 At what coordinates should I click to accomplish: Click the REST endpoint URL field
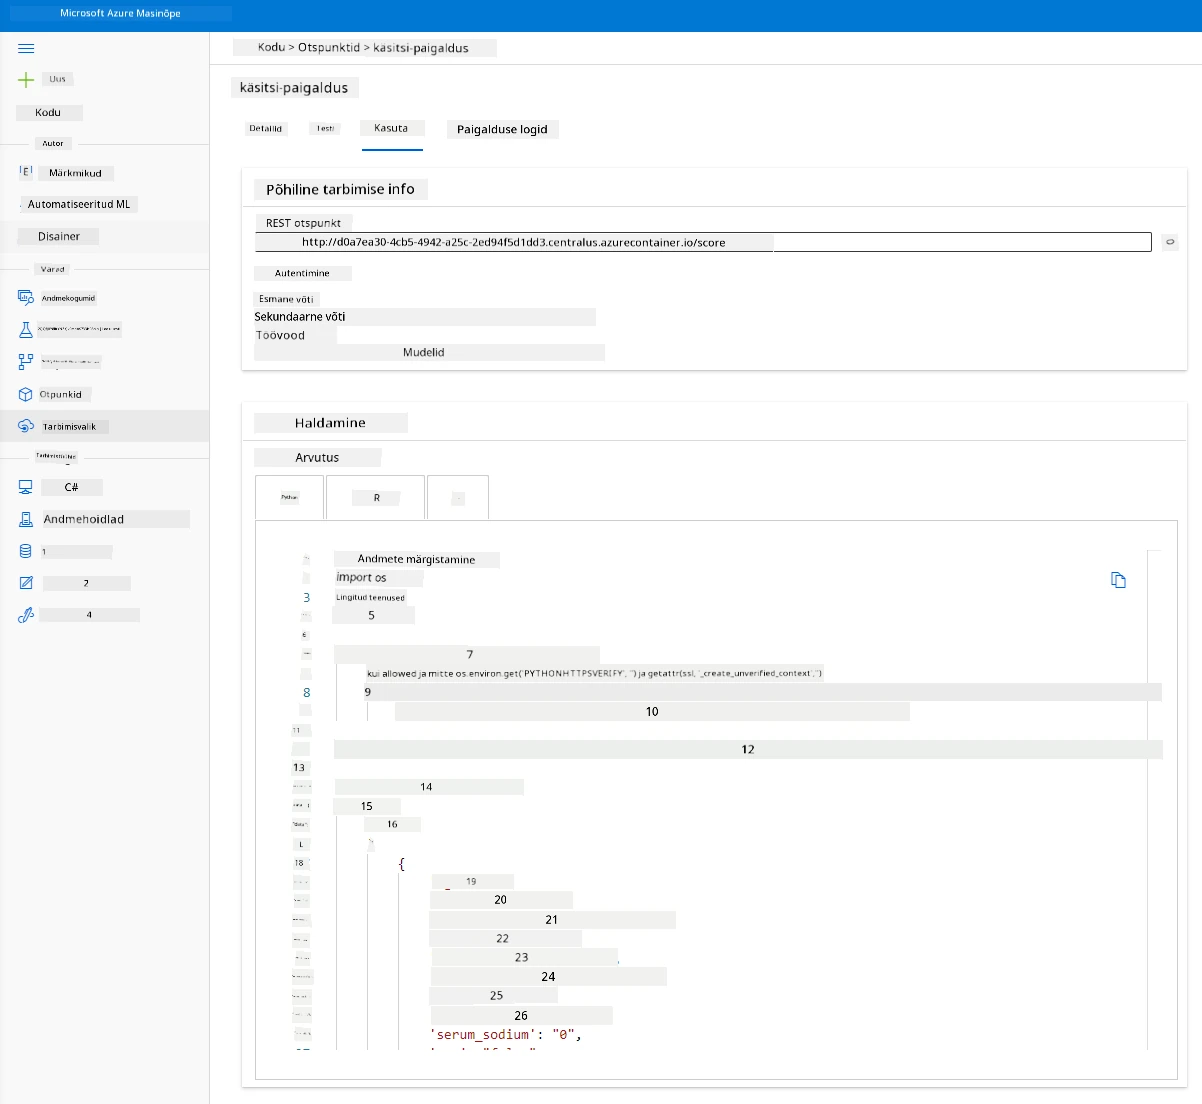(703, 242)
